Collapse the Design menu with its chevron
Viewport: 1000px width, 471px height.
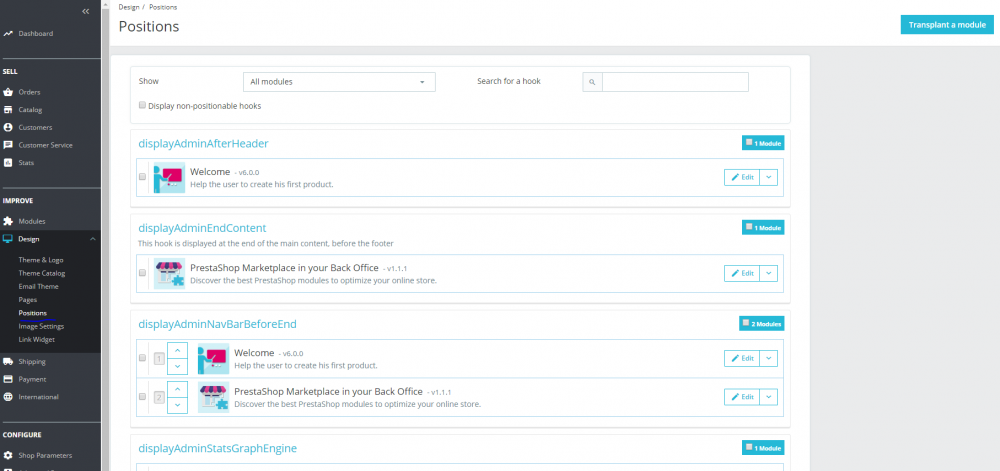[92, 239]
